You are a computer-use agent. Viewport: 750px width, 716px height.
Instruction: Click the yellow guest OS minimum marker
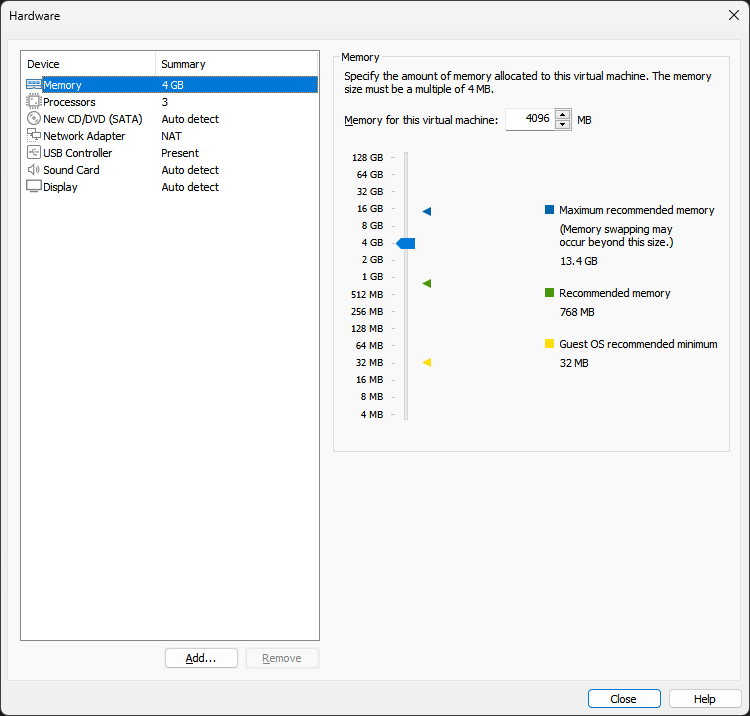pos(427,362)
